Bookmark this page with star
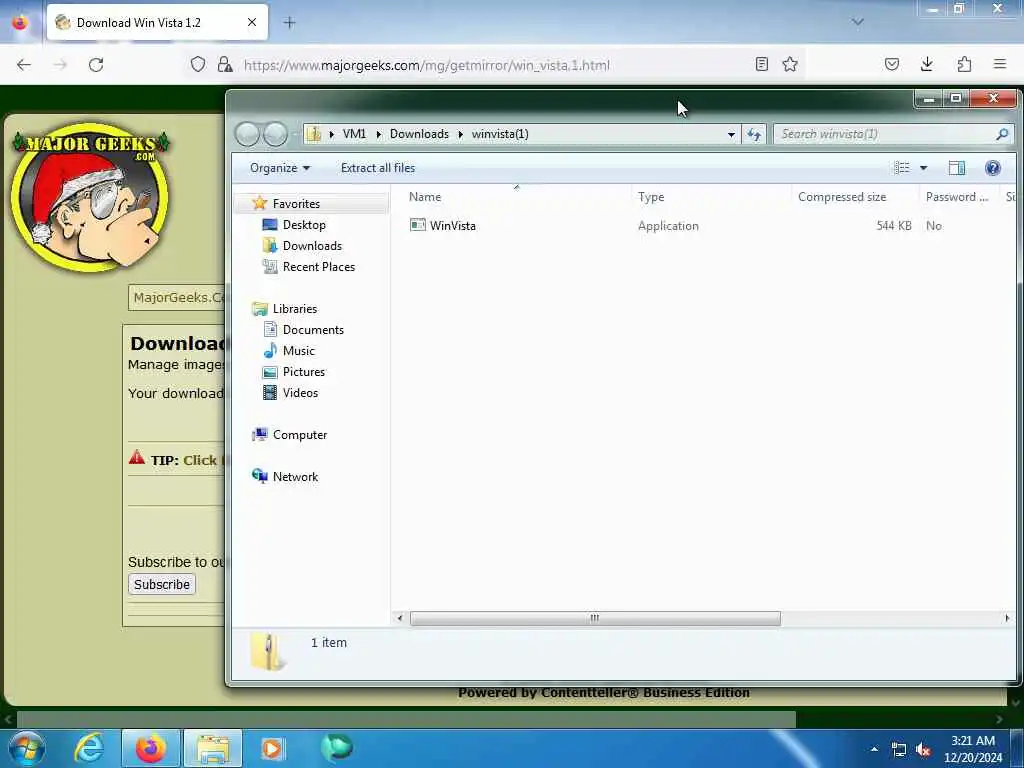1024x768 pixels. coord(790,64)
